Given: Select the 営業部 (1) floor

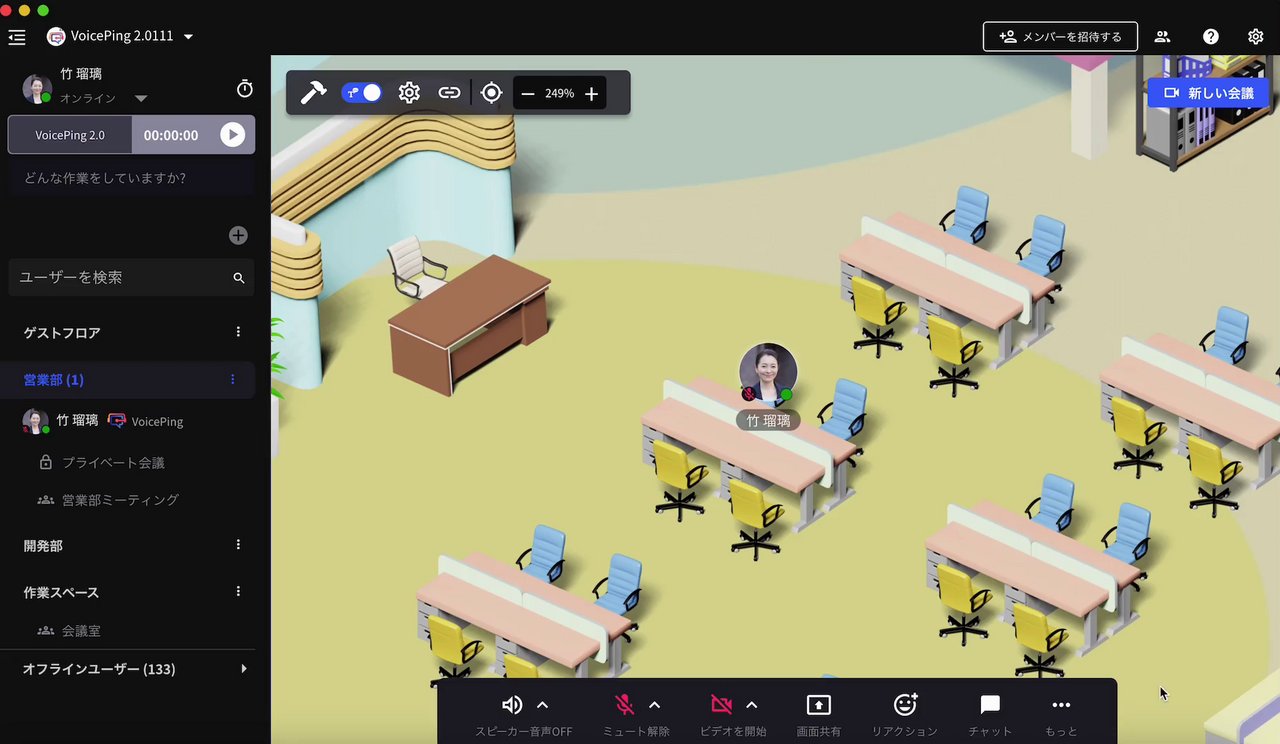Looking at the screenshot, I should click(54, 380).
